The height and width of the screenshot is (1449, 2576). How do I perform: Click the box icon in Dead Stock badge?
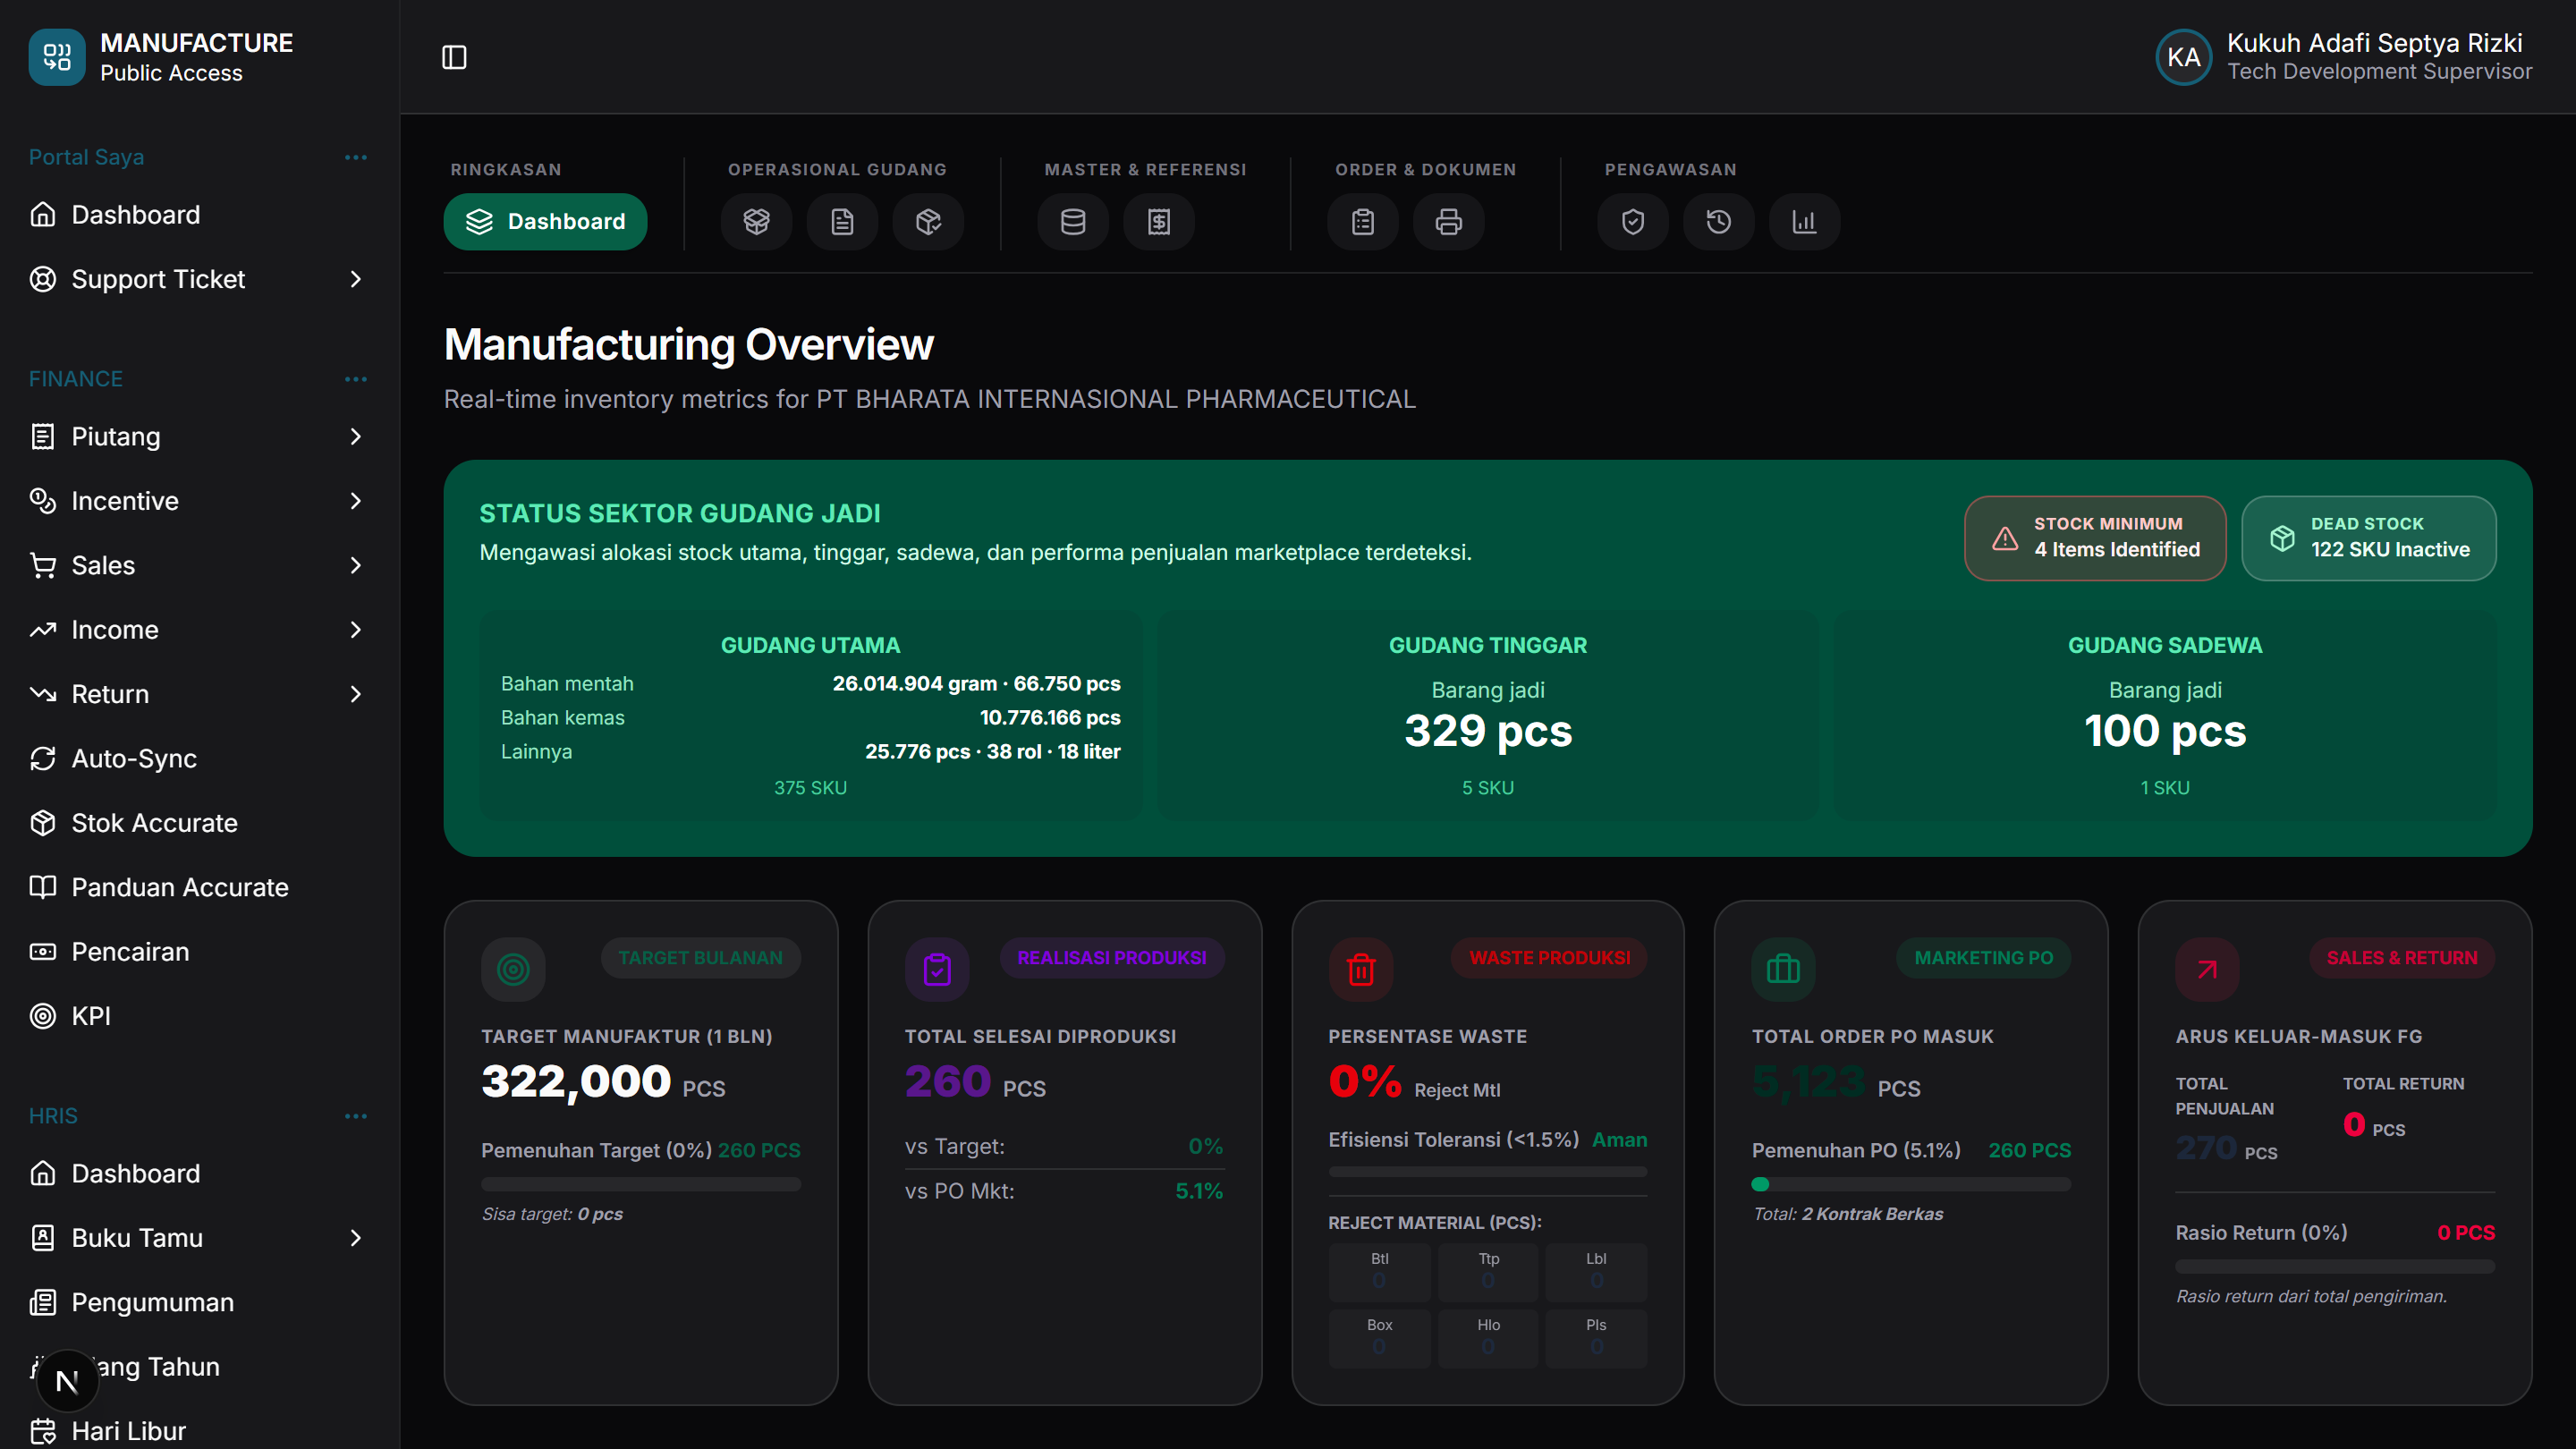pyautogui.click(x=2282, y=538)
